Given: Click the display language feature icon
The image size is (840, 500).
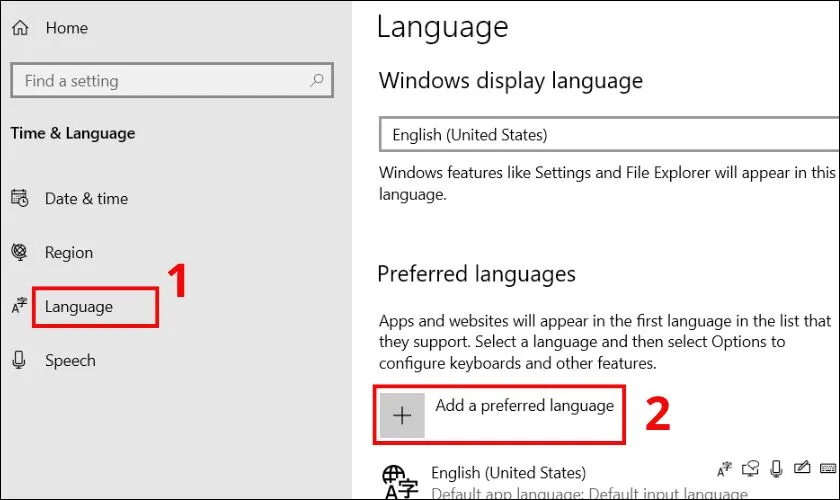Looking at the screenshot, I should point(723,468).
